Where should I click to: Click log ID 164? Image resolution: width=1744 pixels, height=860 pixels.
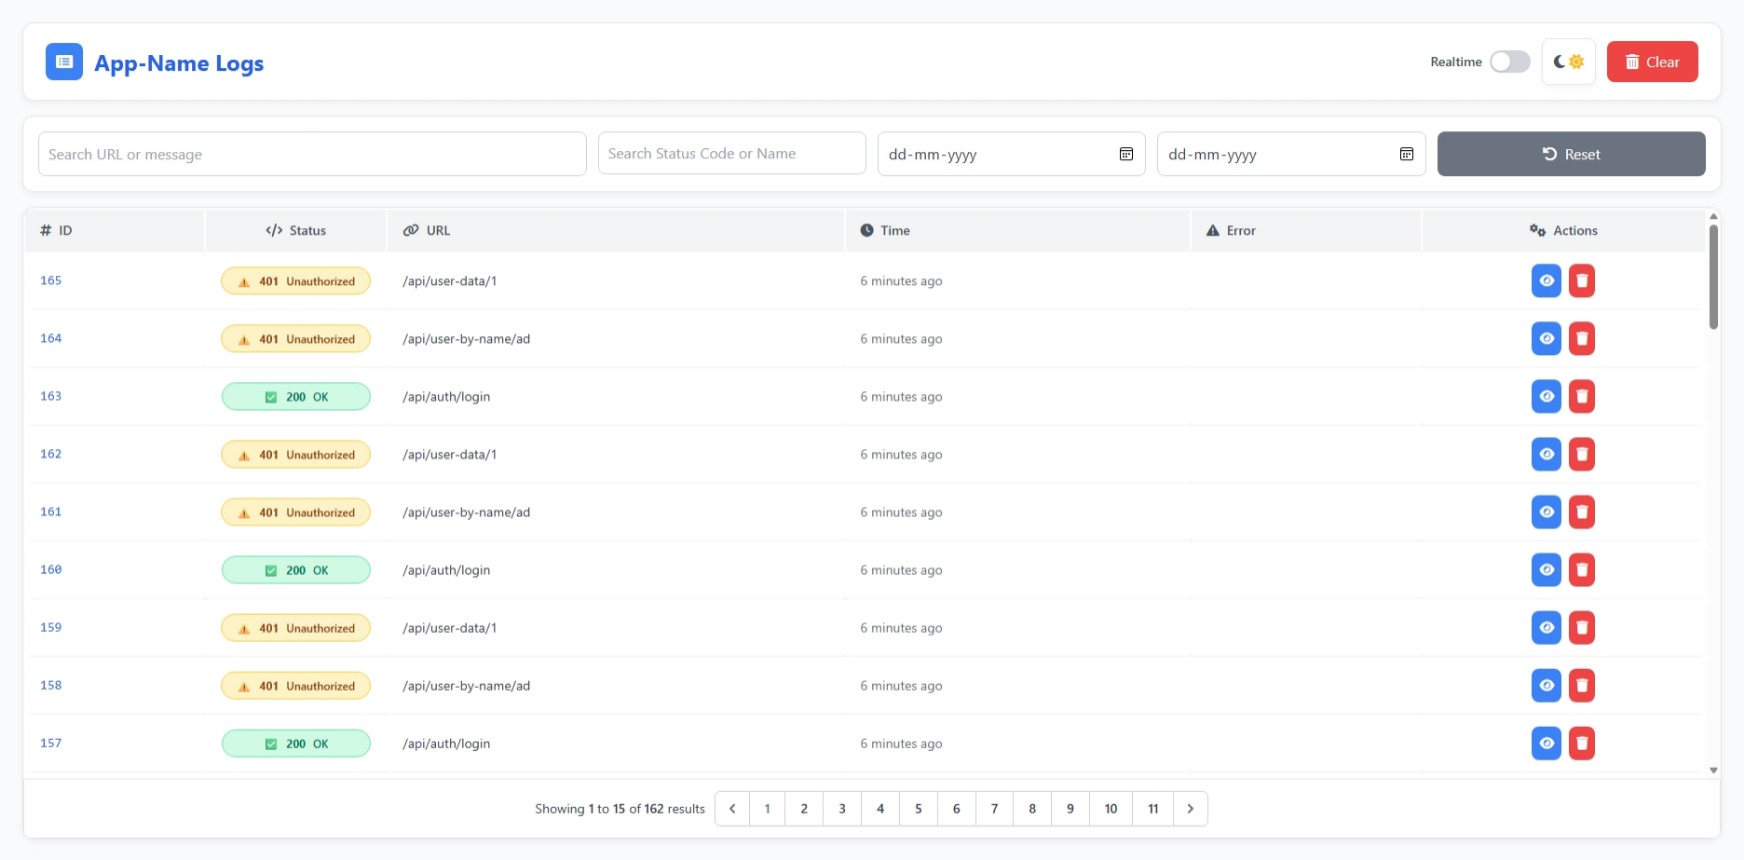[x=51, y=338]
